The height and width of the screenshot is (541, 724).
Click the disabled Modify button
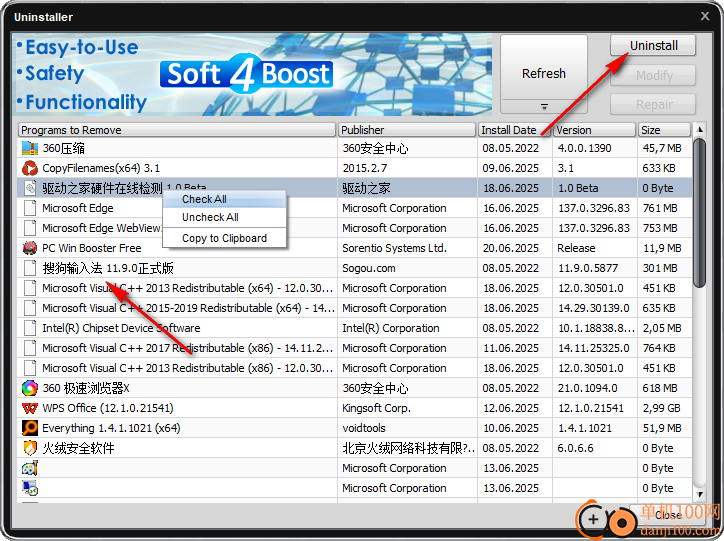click(653, 75)
